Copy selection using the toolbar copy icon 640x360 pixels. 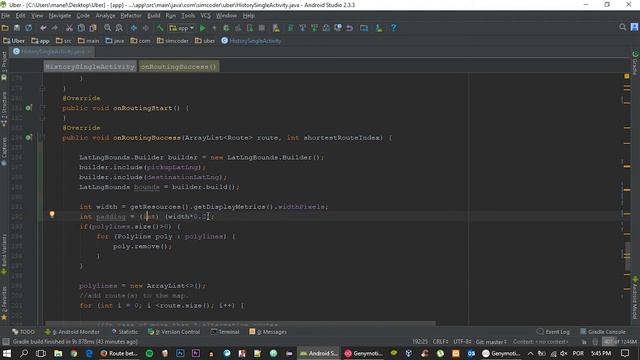pos(81,28)
